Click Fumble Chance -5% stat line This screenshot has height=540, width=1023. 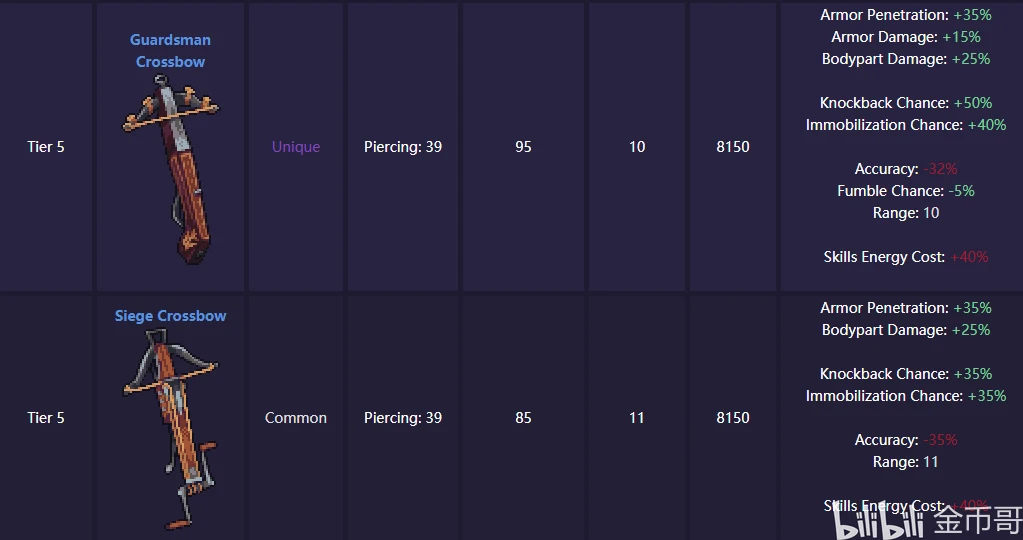pyautogui.click(x=906, y=191)
